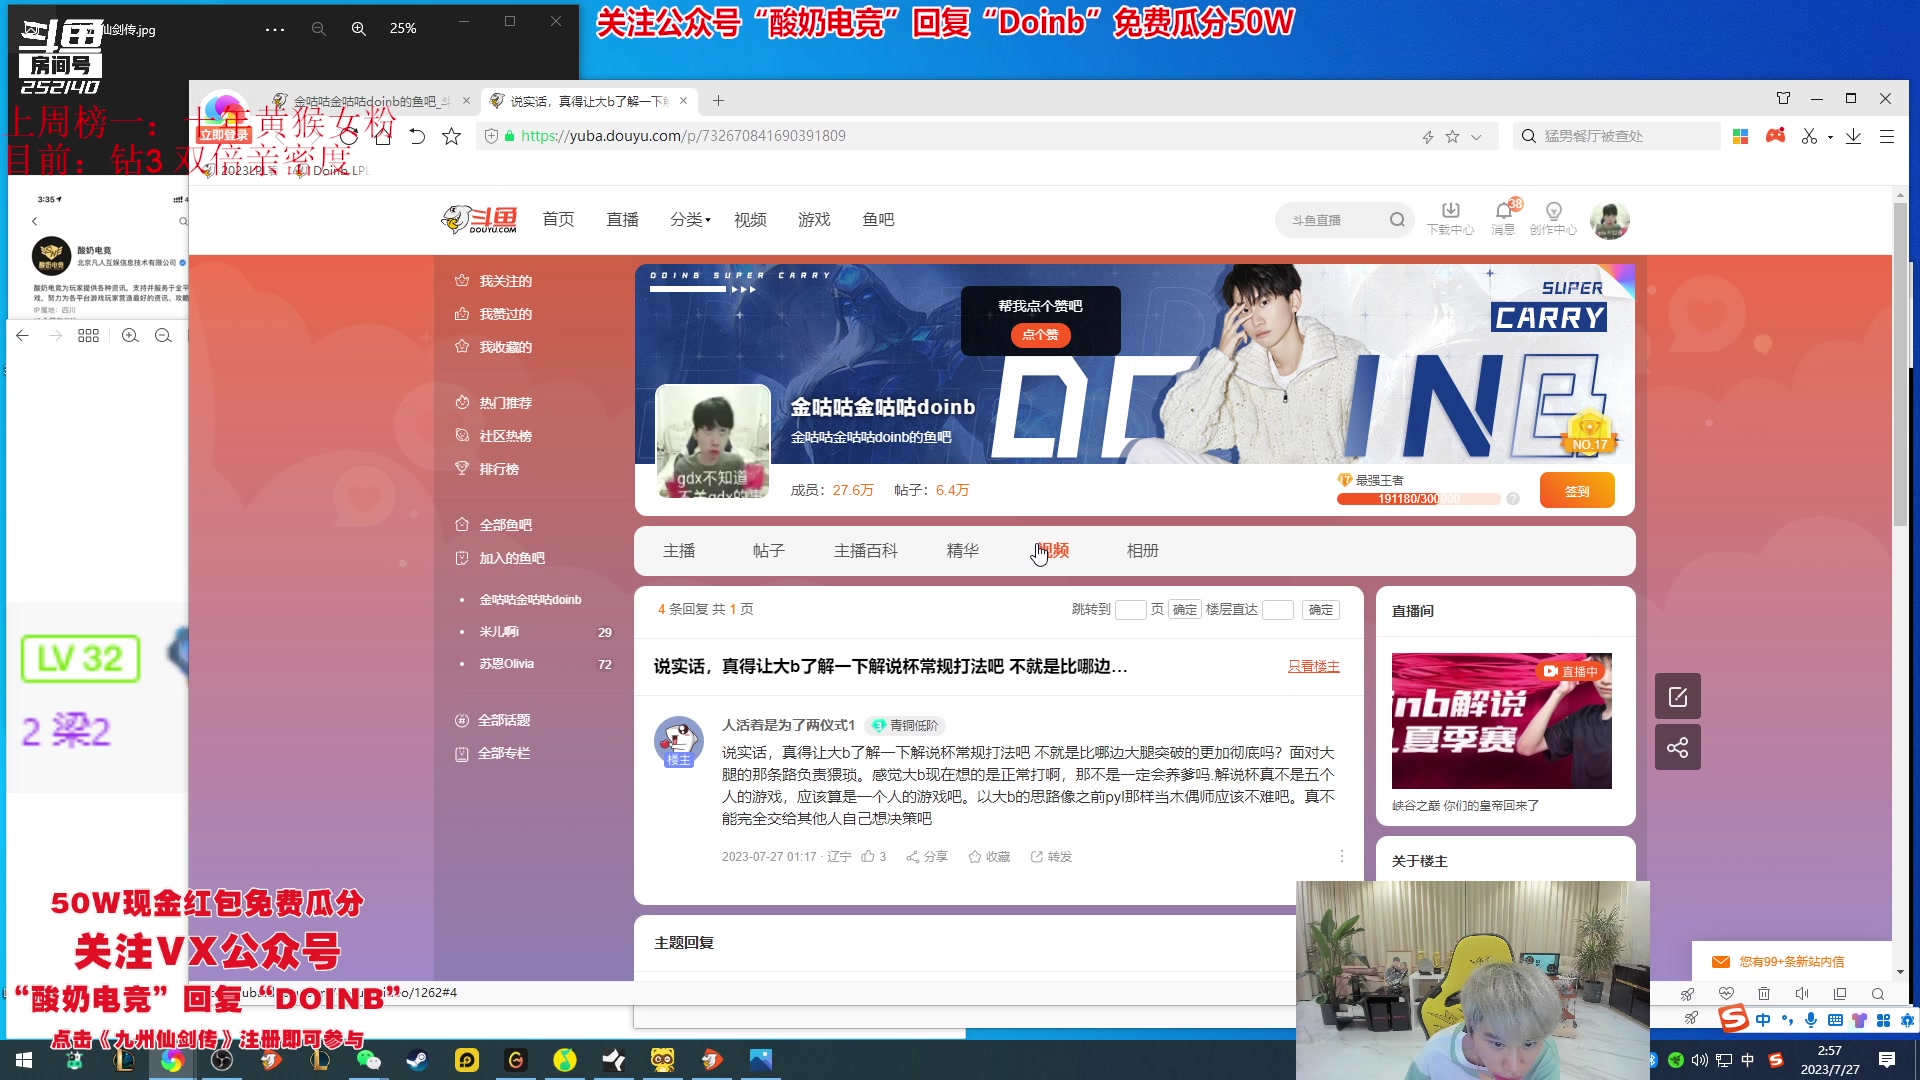Image resolution: width=1920 pixels, height=1080 pixels.
Task: Click zoom-in magnifier in image viewer window
Action: 359,29
